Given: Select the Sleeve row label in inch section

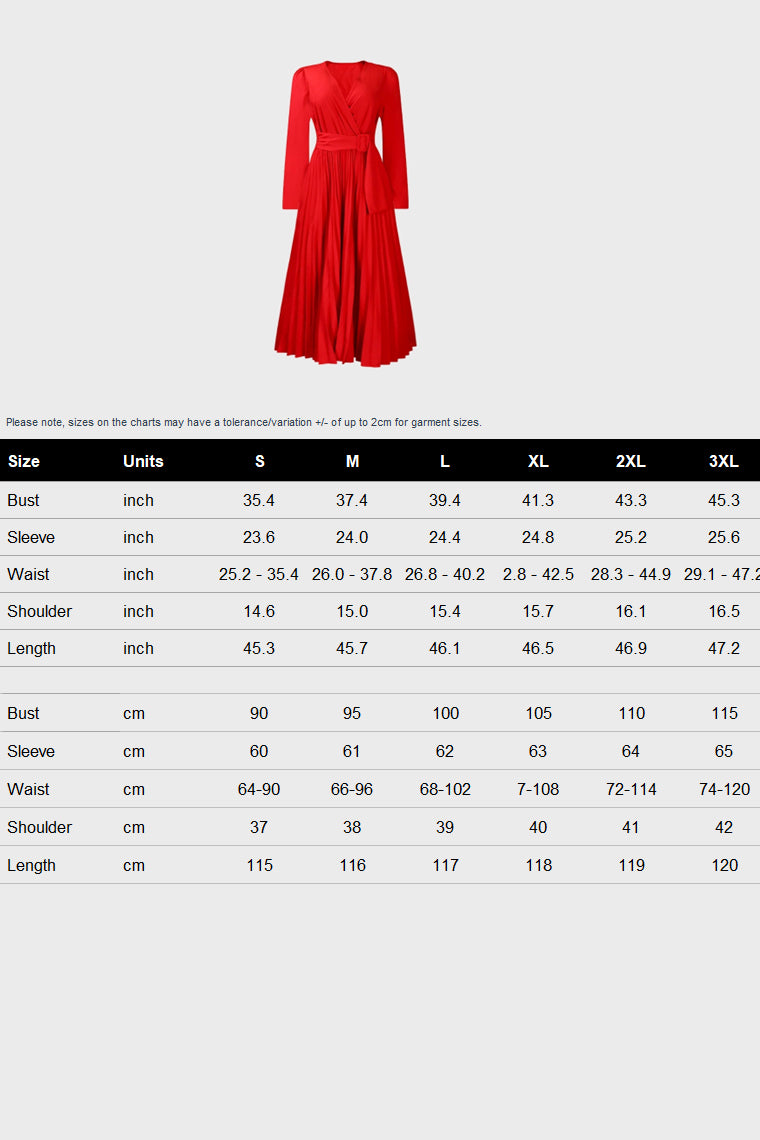Looking at the screenshot, I should click(31, 537).
